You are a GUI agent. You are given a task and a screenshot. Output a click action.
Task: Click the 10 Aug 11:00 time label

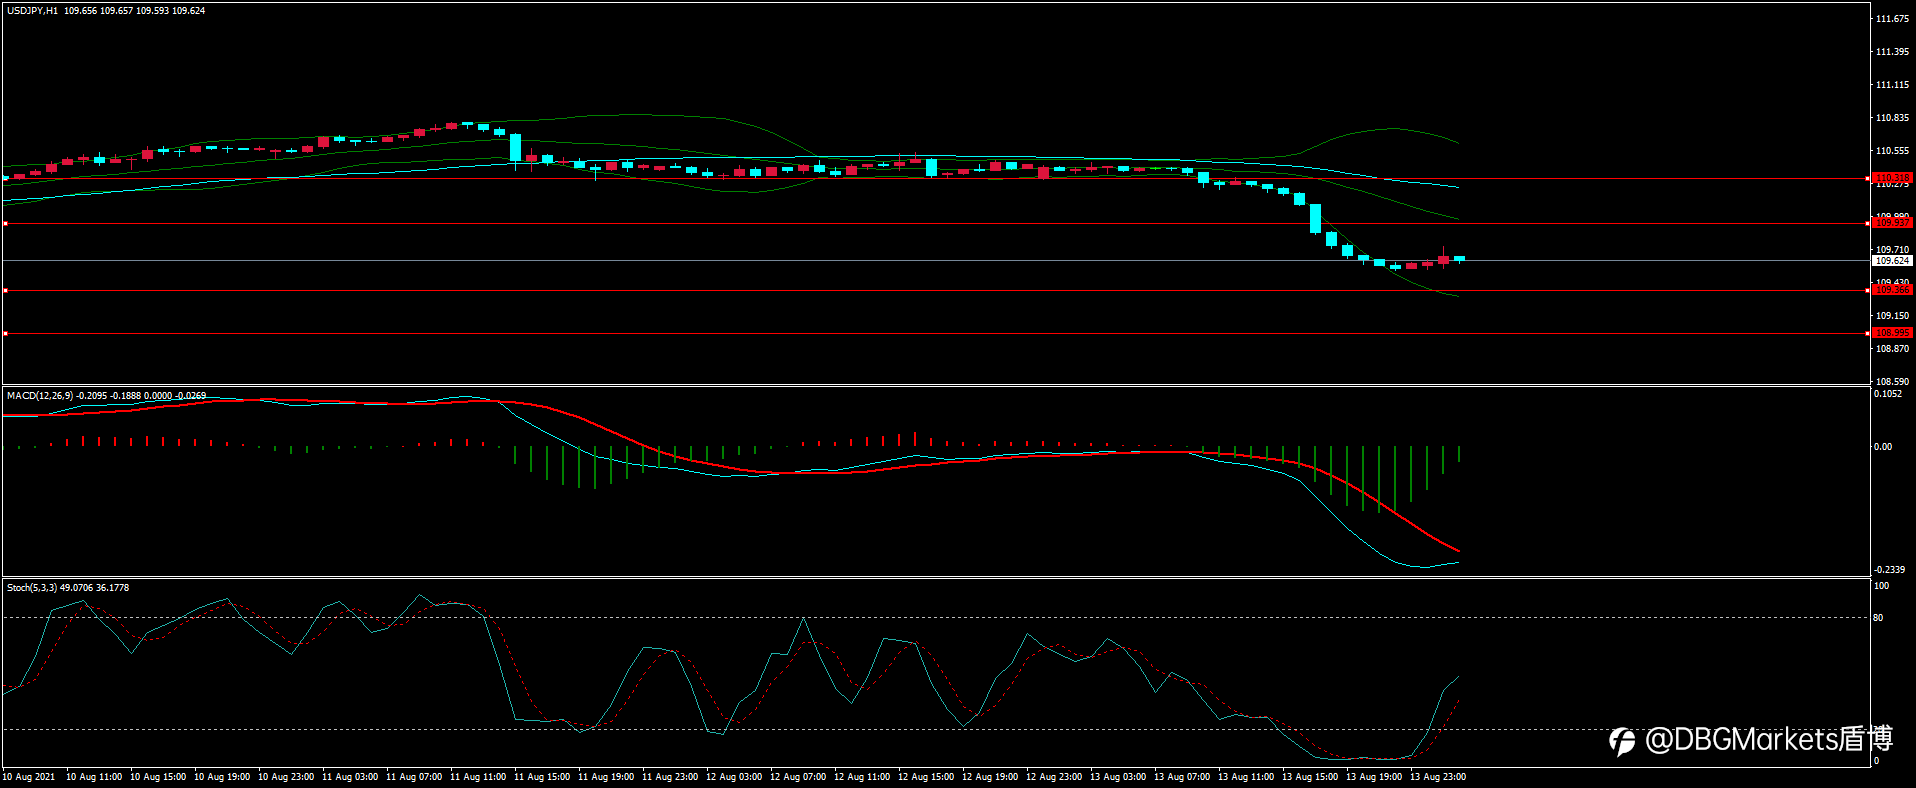pyautogui.click(x=94, y=777)
